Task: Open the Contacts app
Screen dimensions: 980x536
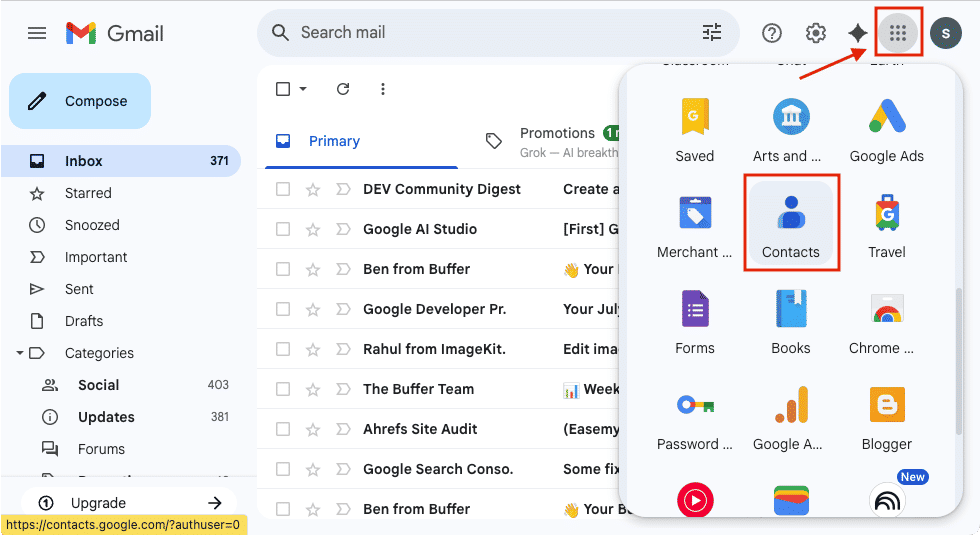Action: pyautogui.click(x=791, y=224)
